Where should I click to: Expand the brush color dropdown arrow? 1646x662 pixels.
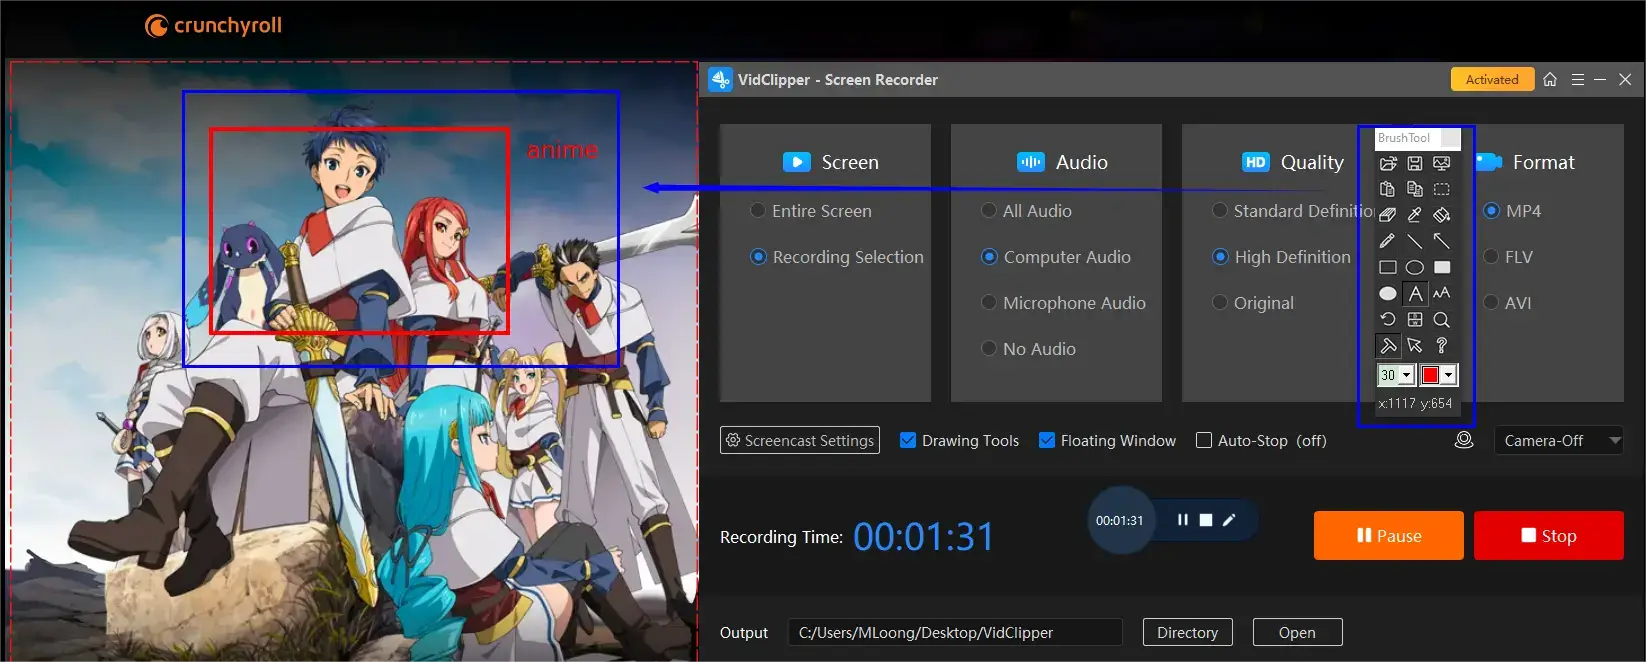[x=1448, y=375]
